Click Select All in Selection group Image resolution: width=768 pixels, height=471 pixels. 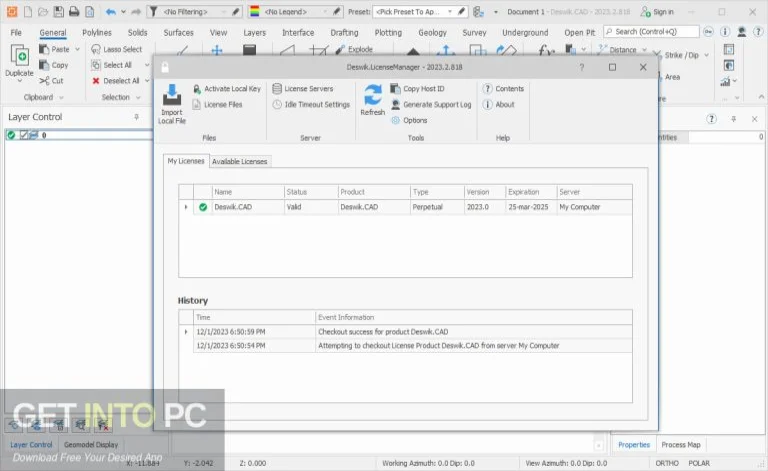pos(112,65)
